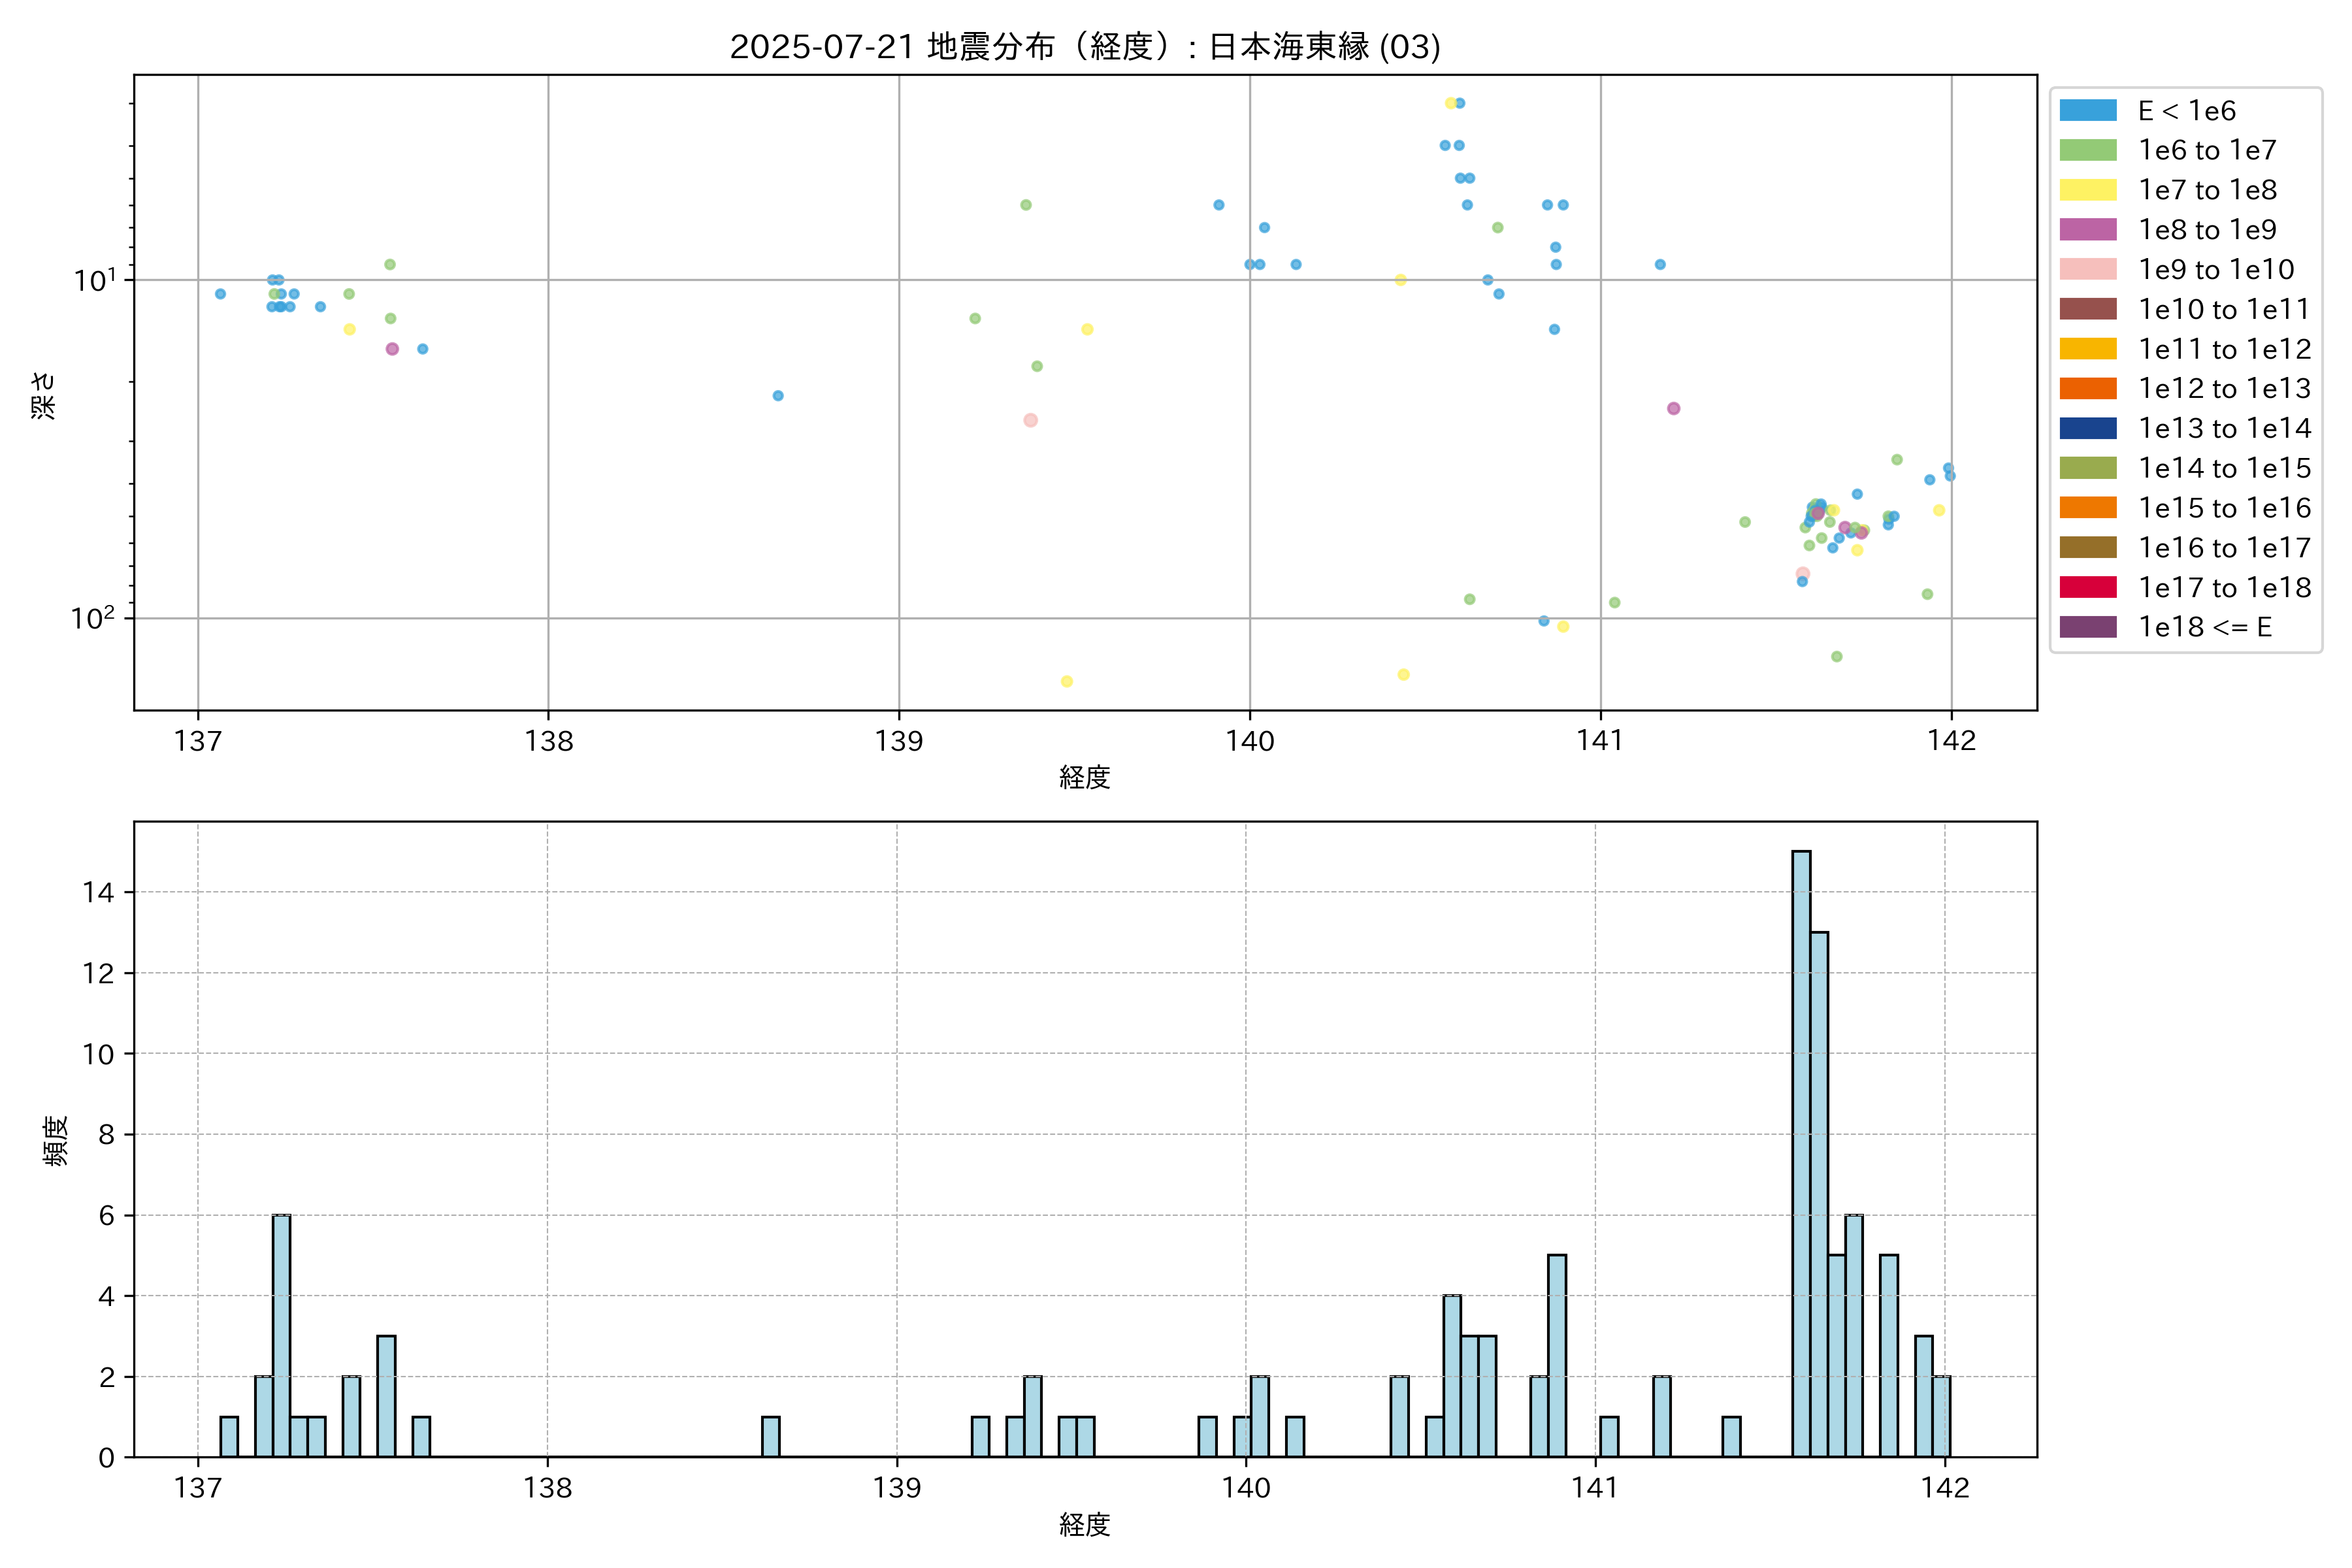This screenshot has width=2352, height=1568.
Task: Click the yellow '1e7 to 1e8' legend swatch
Action: [2087, 190]
